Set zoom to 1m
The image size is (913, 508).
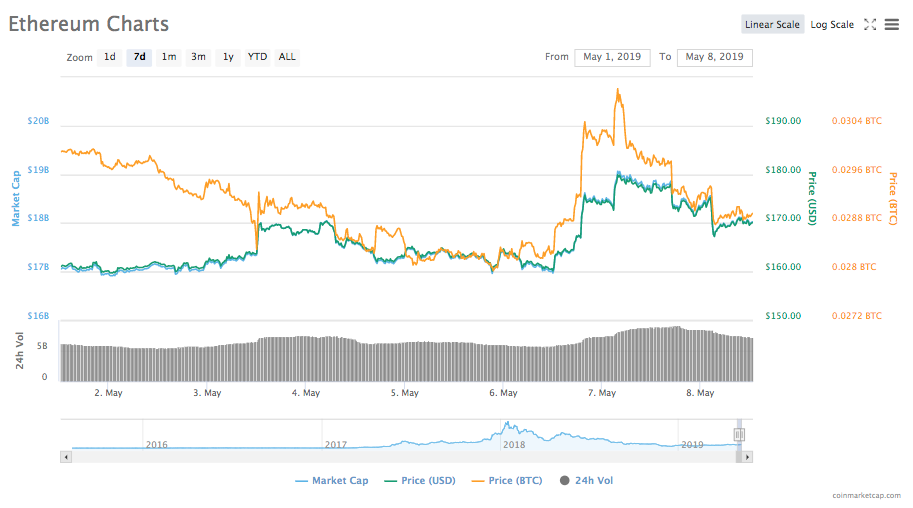[169, 57]
